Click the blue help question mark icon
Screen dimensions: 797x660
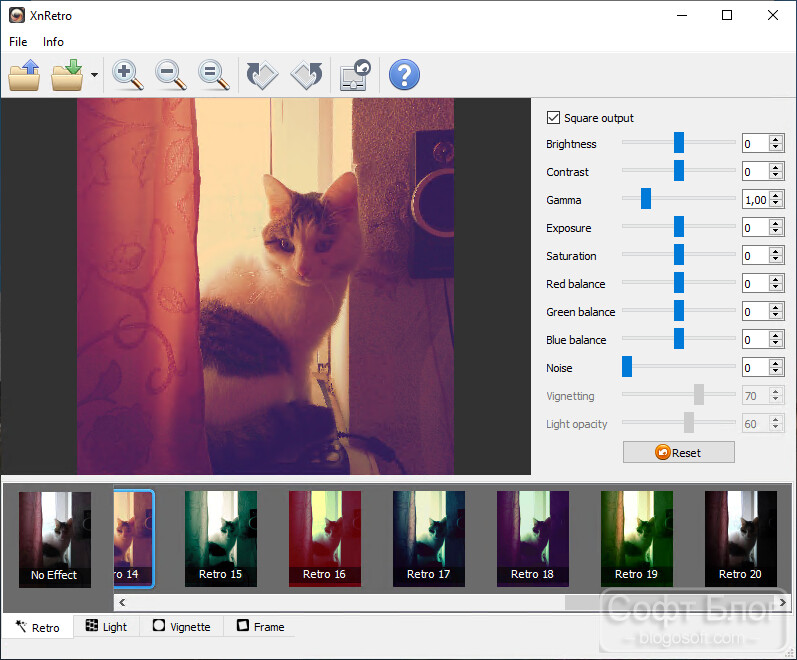coord(404,75)
